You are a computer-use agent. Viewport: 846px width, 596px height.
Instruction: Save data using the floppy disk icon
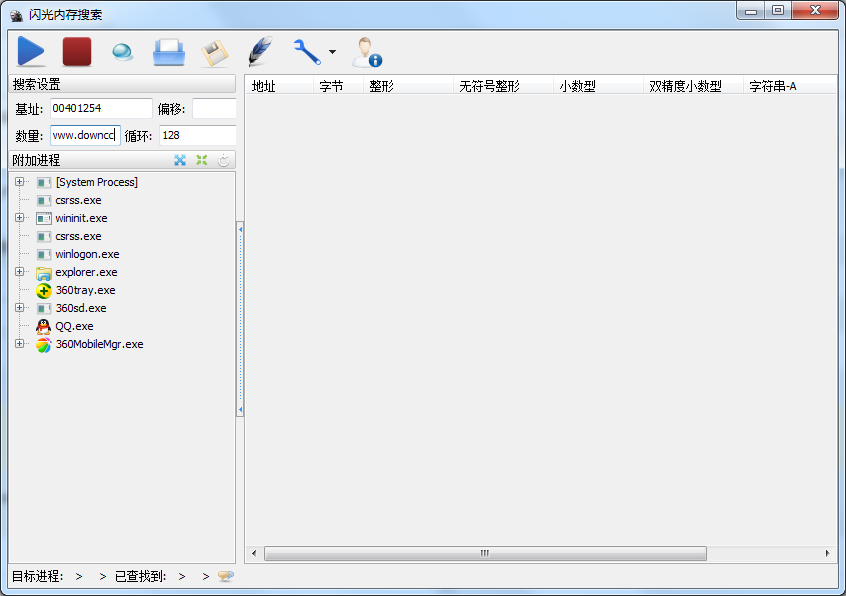(x=214, y=52)
